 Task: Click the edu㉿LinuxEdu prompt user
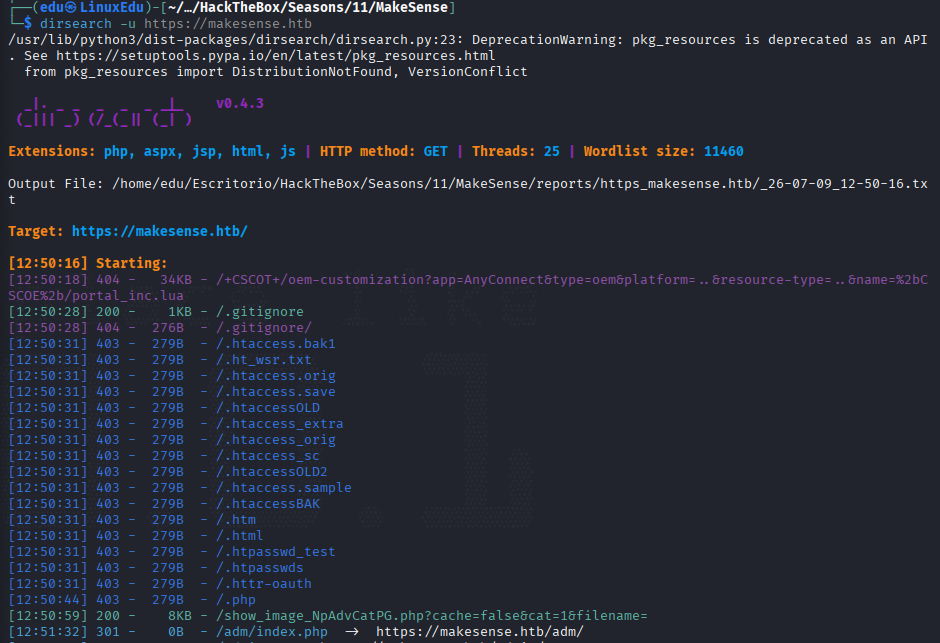coord(92,8)
